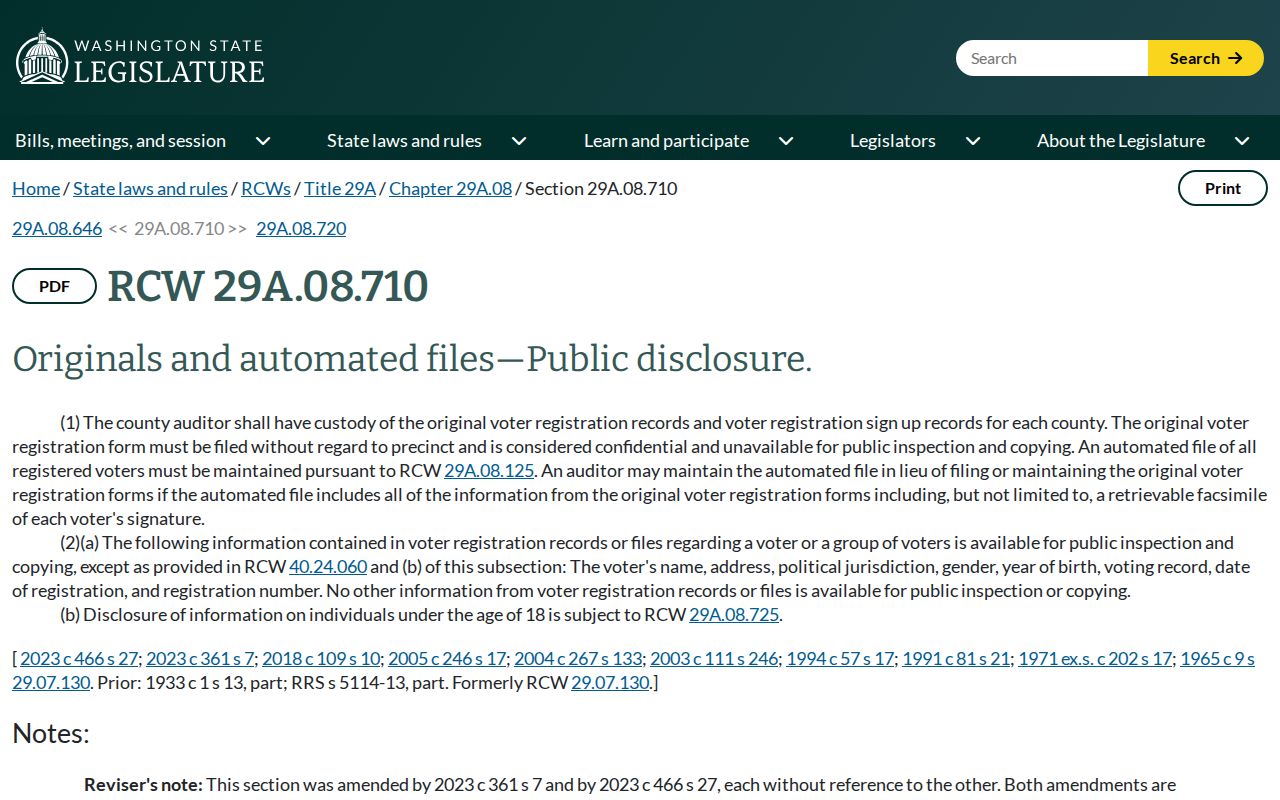Screen dimensions: 1280x800
Task: Open the RCW 29A.08.125 link
Action: pyautogui.click(x=489, y=470)
